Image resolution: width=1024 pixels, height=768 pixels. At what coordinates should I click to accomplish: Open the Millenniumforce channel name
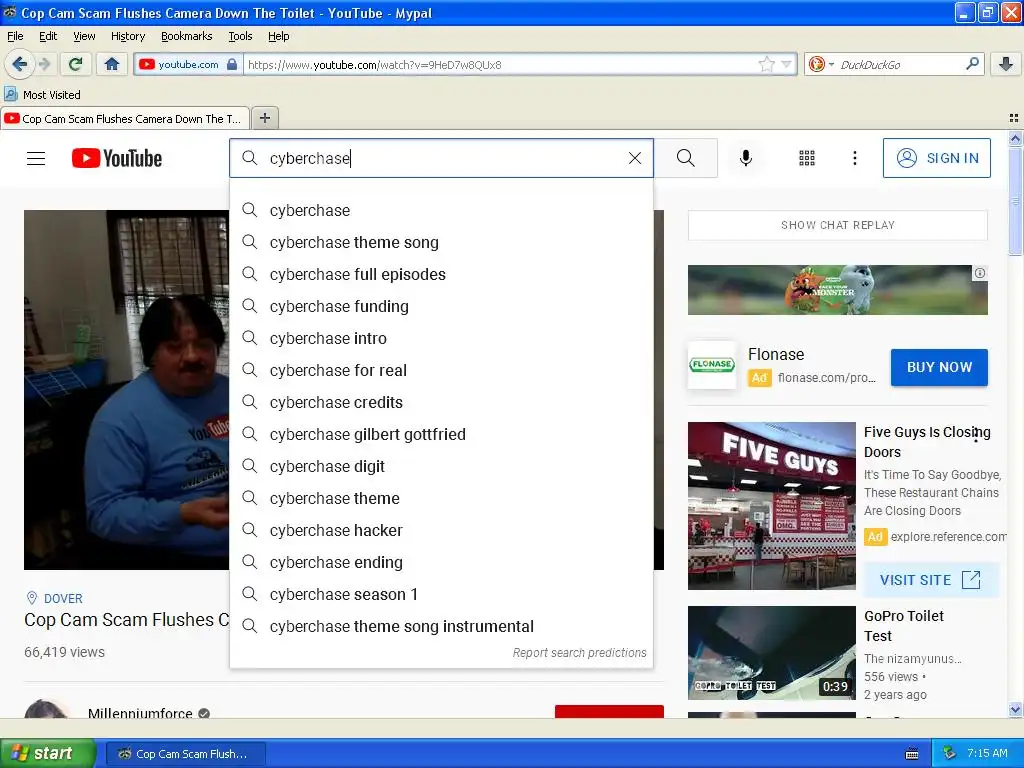[x=140, y=712]
